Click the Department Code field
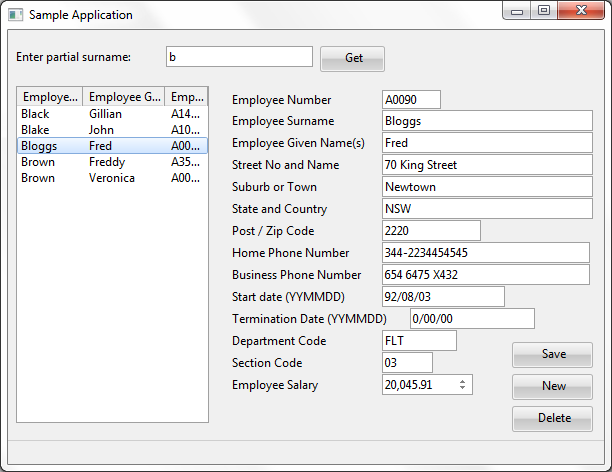 [x=418, y=341]
